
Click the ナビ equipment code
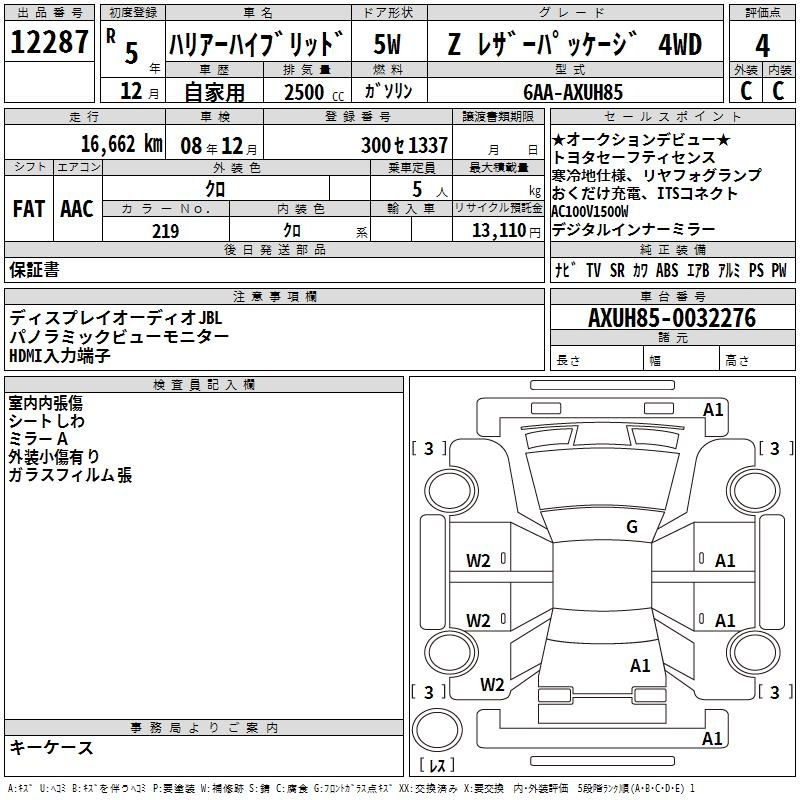coord(562,270)
